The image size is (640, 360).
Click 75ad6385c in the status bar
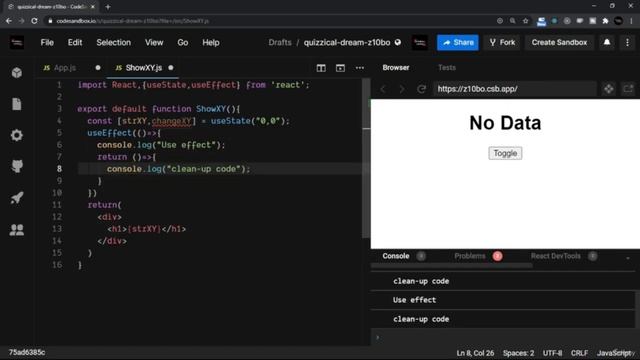(27, 352)
